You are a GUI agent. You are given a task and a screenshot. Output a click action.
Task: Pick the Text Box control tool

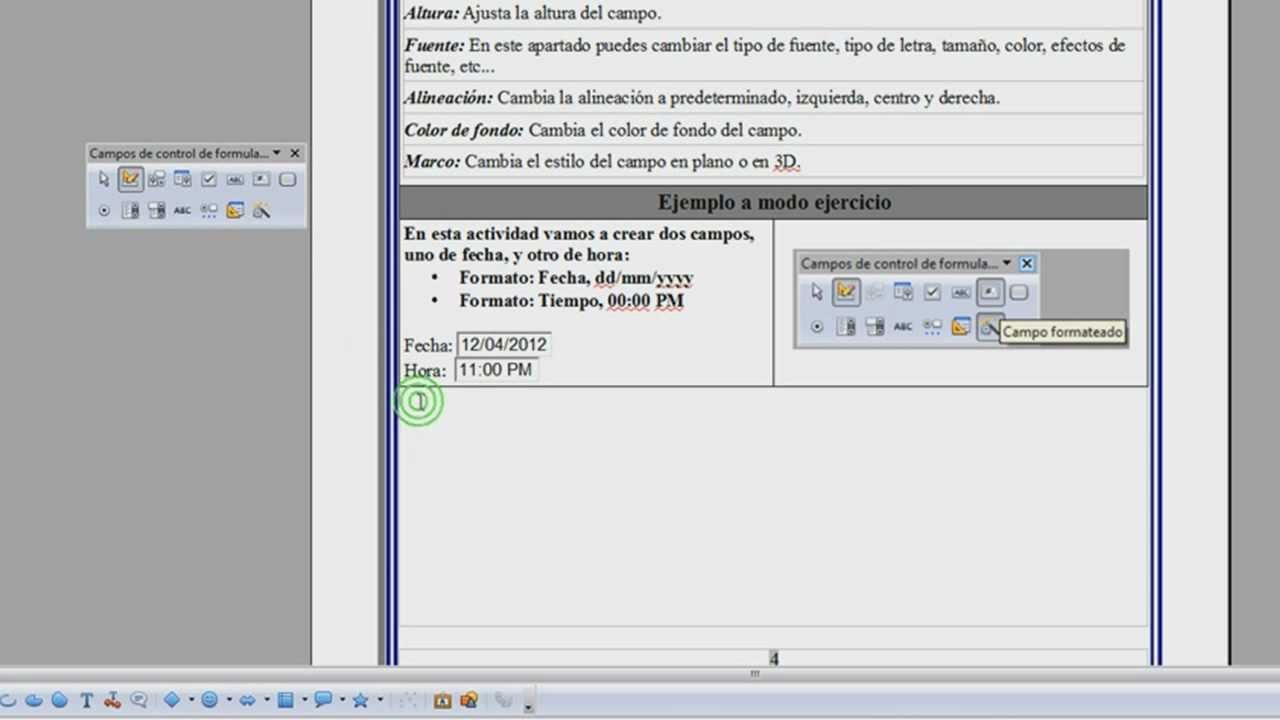point(235,180)
